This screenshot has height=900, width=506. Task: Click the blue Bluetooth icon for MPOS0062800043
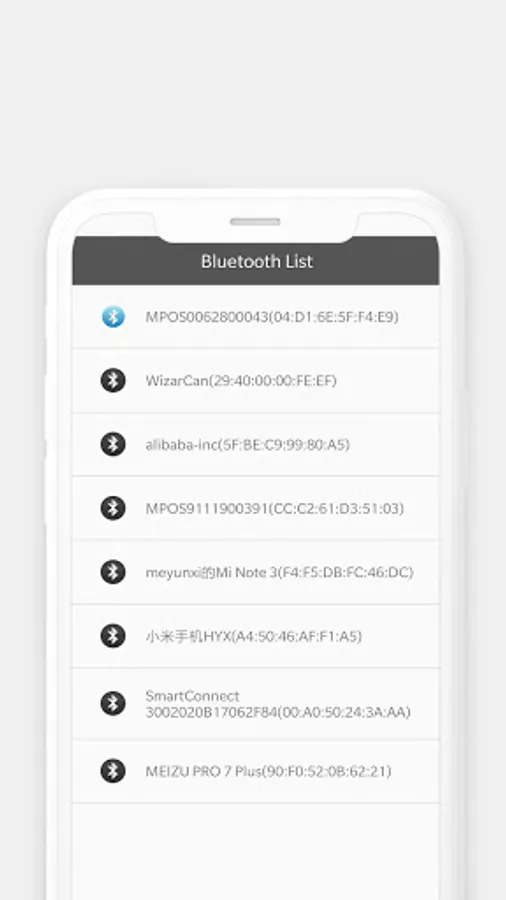click(113, 316)
